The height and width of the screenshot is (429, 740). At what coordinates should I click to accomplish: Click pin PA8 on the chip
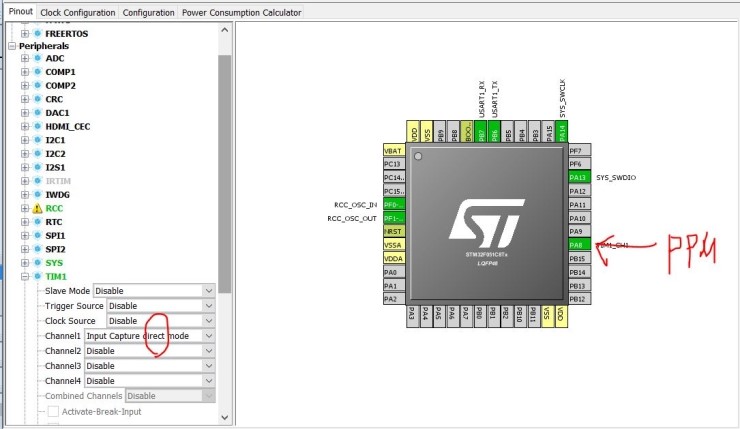[579, 245]
